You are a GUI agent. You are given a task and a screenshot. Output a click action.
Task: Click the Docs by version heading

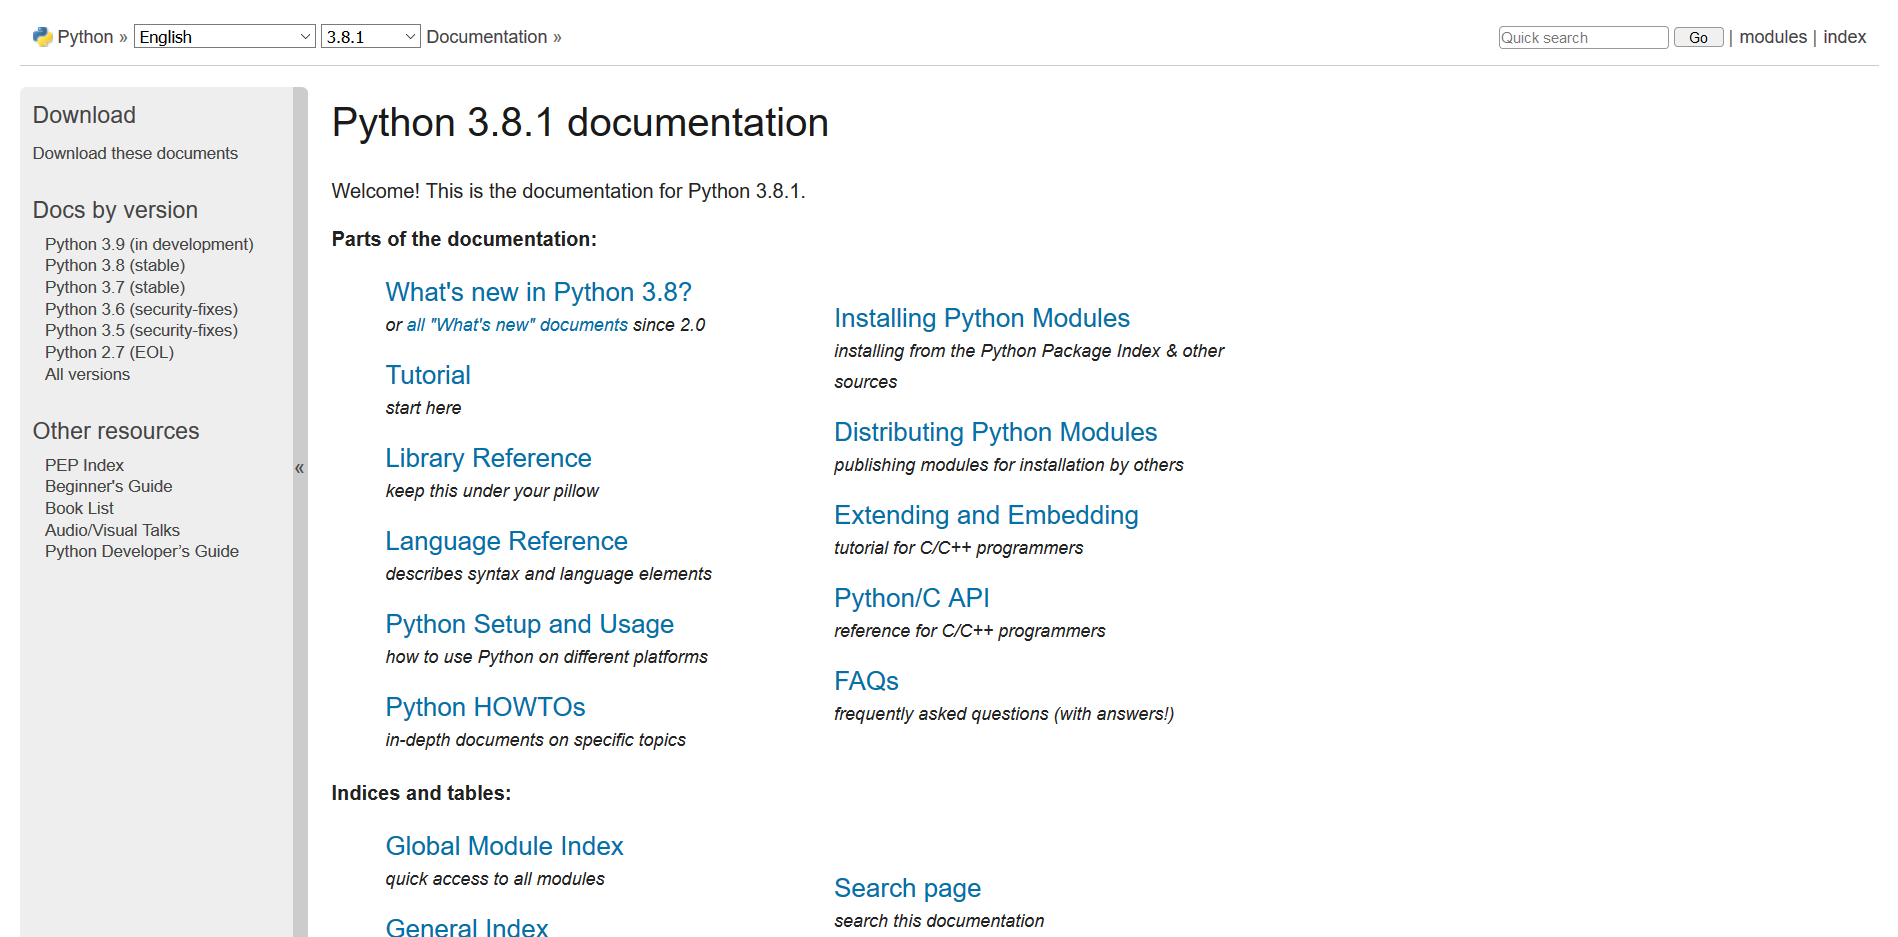click(115, 210)
